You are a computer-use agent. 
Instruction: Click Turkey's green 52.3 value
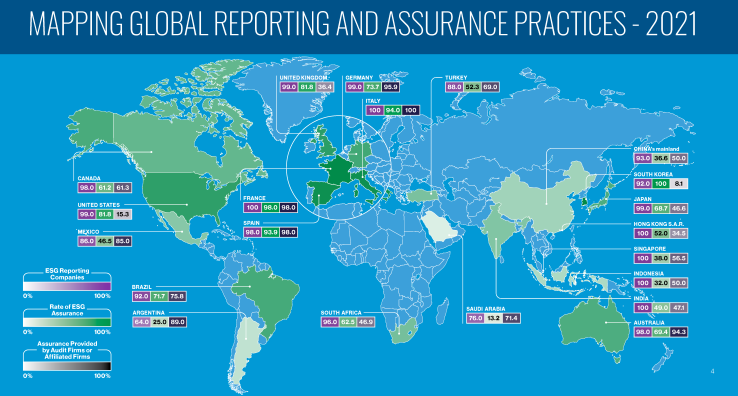click(472, 87)
